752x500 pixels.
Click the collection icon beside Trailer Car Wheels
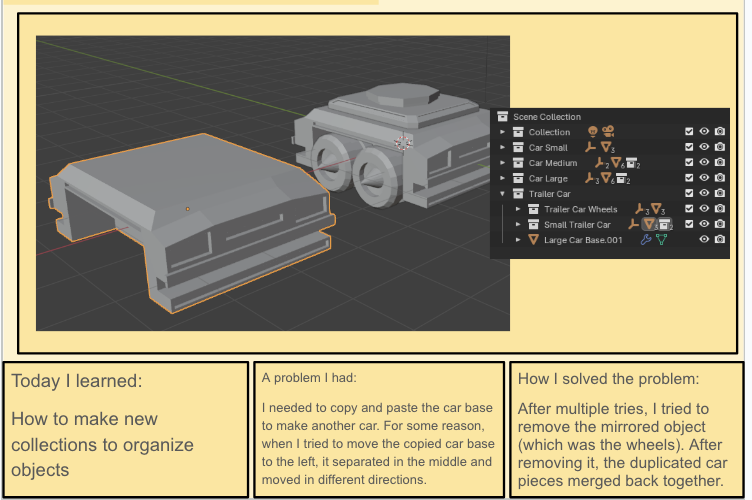click(533, 209)
